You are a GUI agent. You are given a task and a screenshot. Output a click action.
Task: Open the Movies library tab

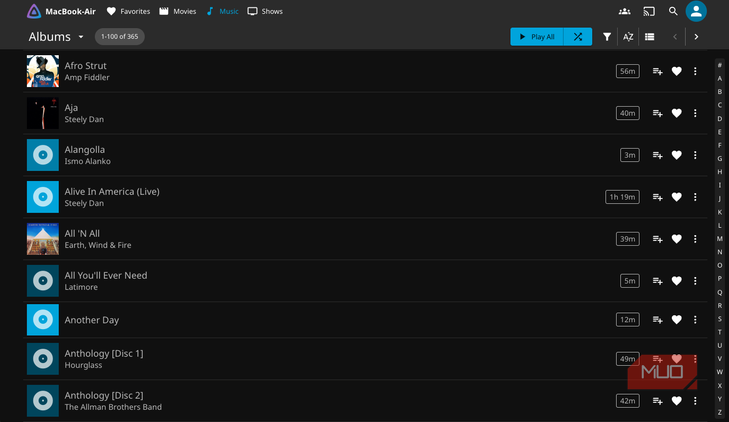pyautogui.click(x=178, y=11)
